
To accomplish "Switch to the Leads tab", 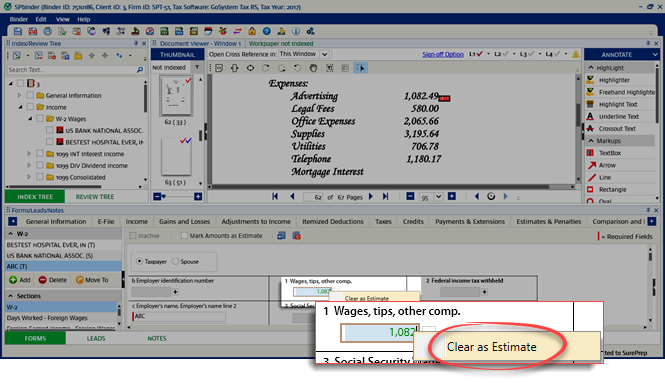I will (x=96, y=338).
